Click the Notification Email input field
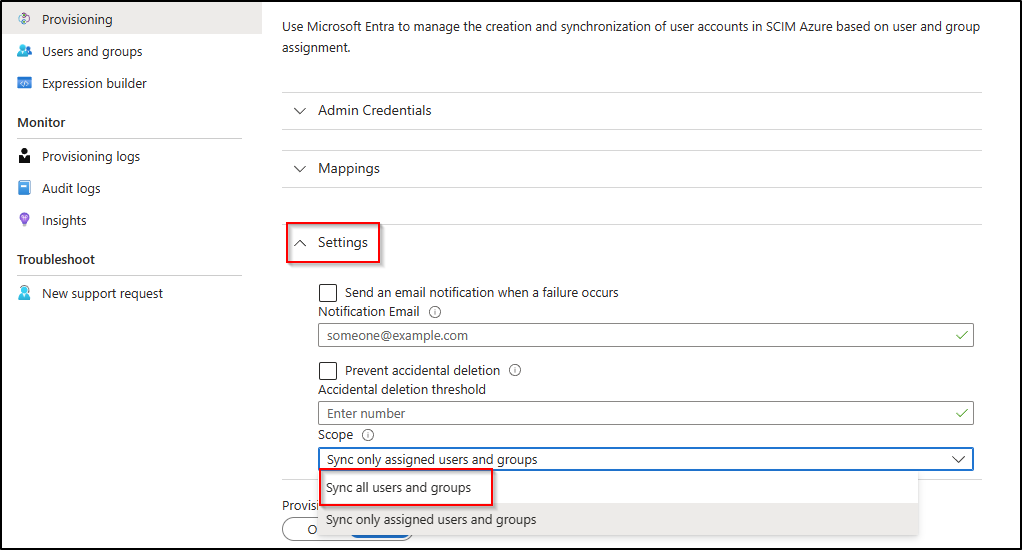The image size is (1022, 550). pos(635,336)
